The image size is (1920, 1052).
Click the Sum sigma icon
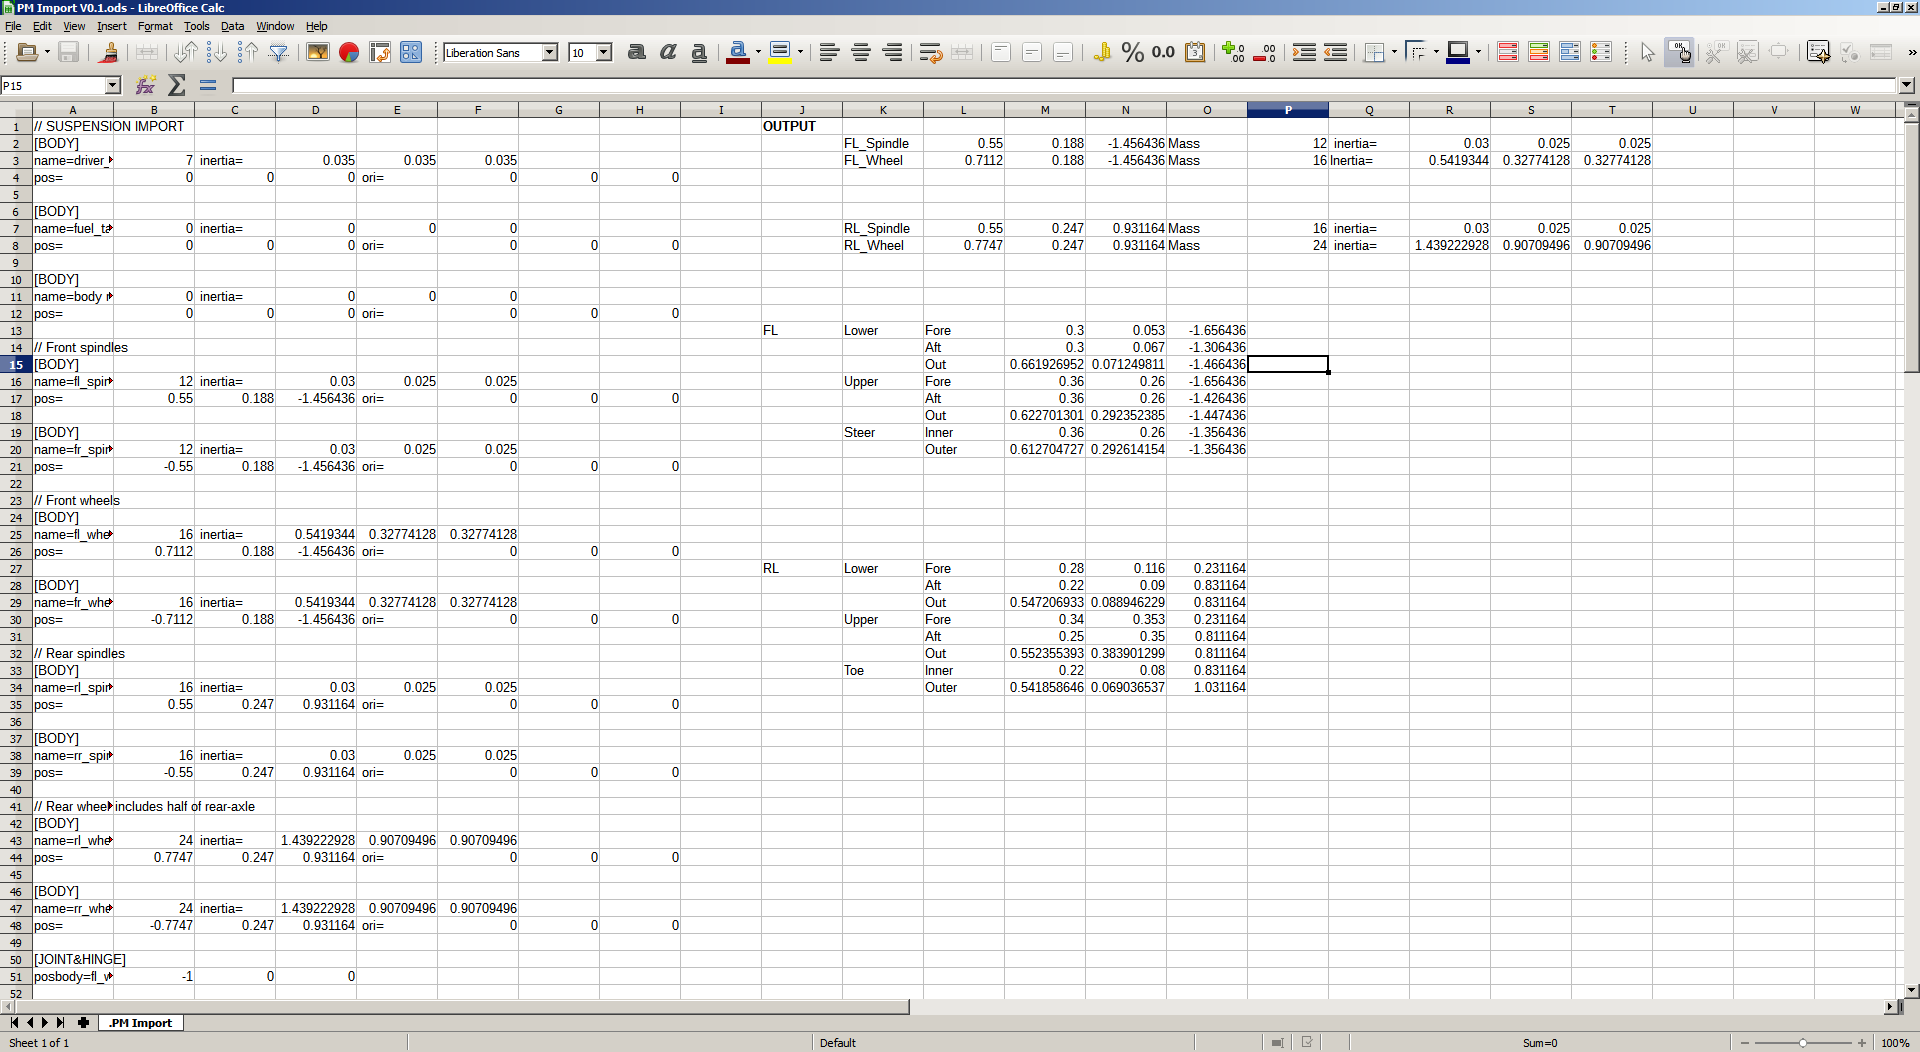tap(177, 85)
